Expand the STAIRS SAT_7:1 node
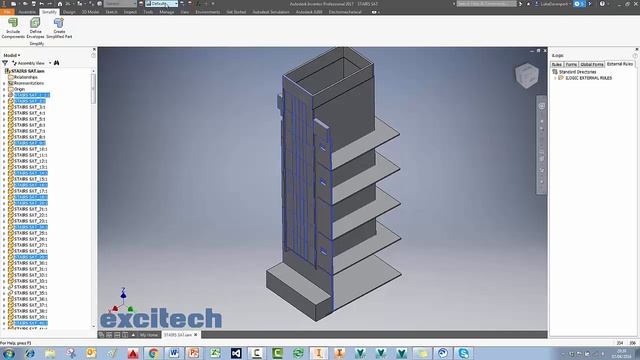640x360 pixels. pos(4,131)
